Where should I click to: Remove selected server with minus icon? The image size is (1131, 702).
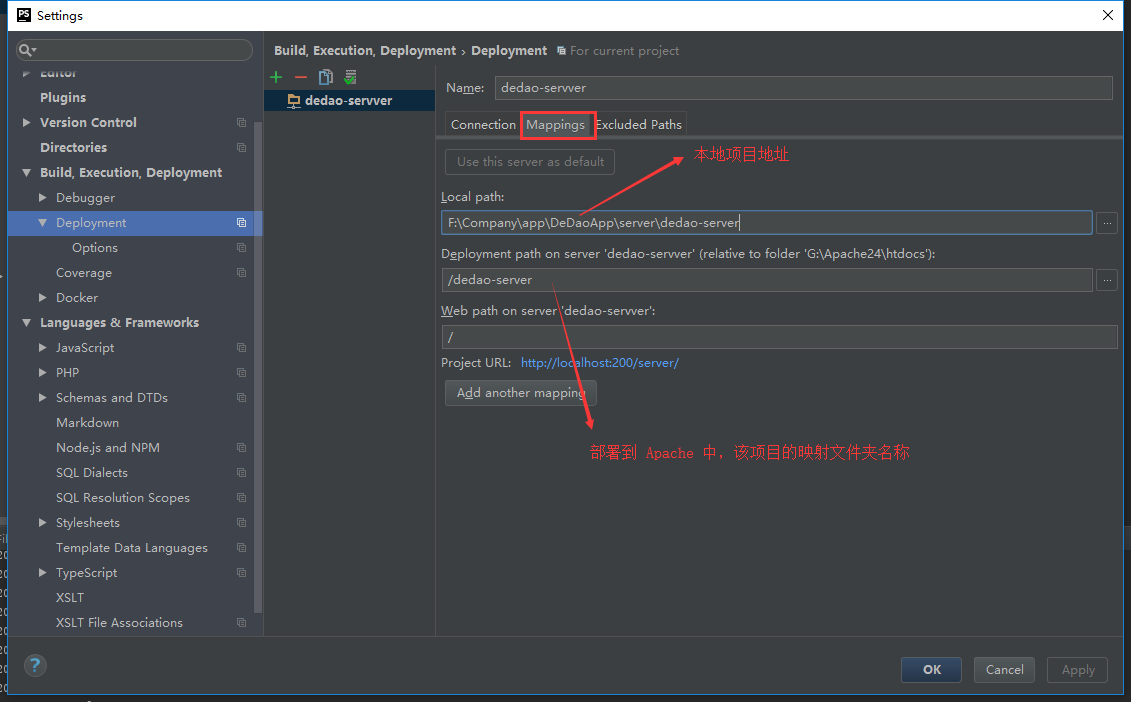click(x=301, y=77)
